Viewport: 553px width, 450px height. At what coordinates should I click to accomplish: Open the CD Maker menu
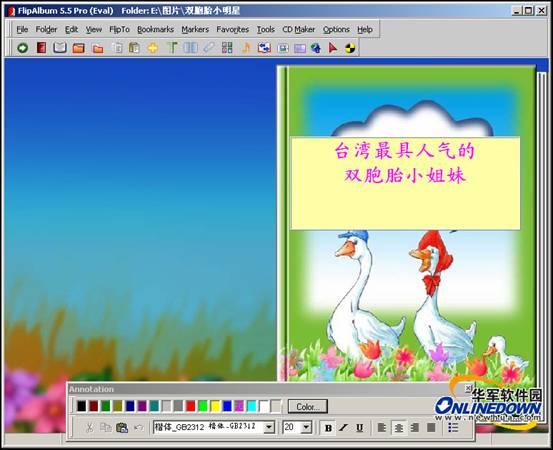pos(298,29)
